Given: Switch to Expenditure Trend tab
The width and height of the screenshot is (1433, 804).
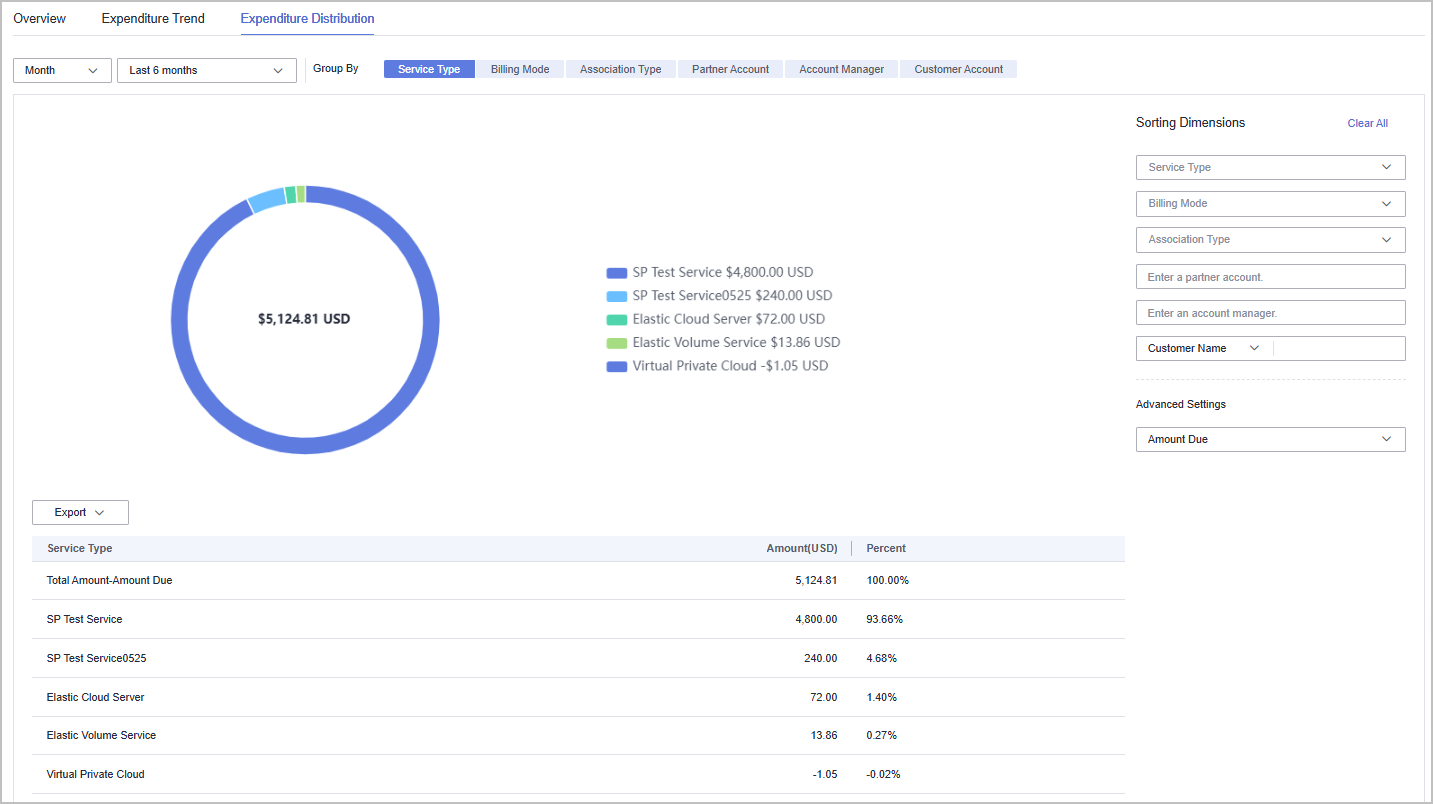Looking at the screenshot, I should [153, 19].
